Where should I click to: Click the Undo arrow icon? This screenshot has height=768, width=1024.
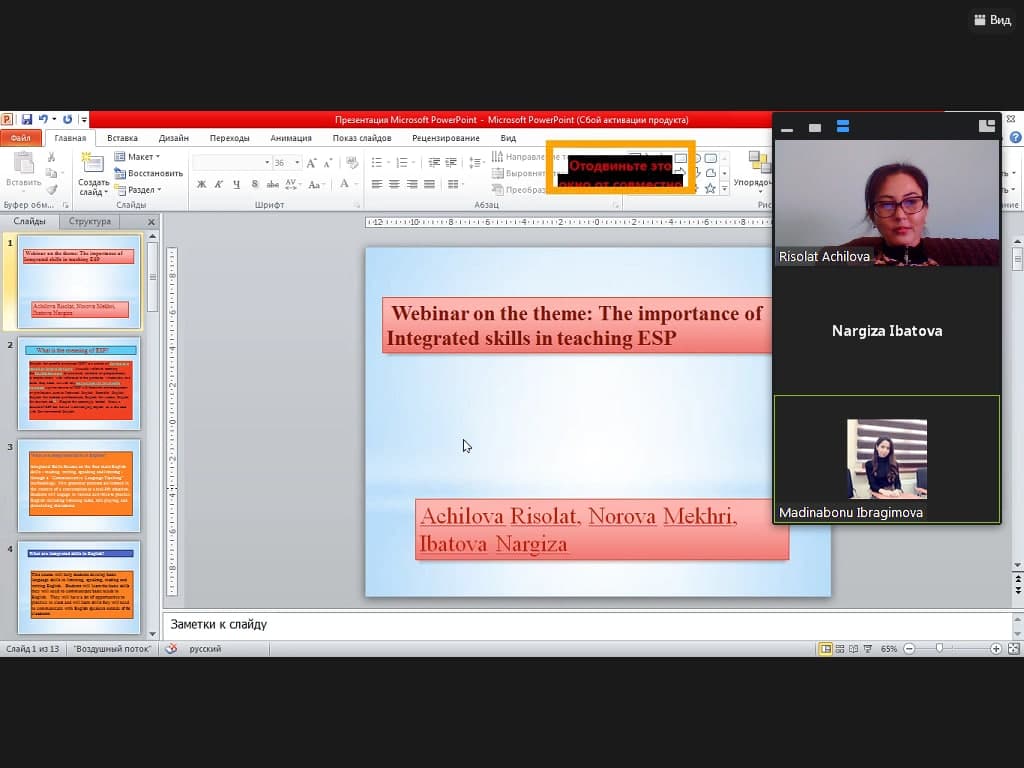click(43, 120)
